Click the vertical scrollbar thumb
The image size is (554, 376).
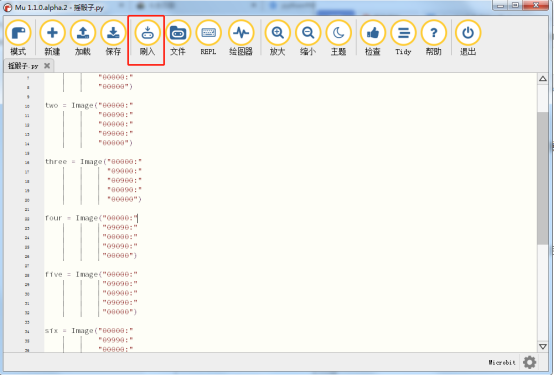[543, 178]
